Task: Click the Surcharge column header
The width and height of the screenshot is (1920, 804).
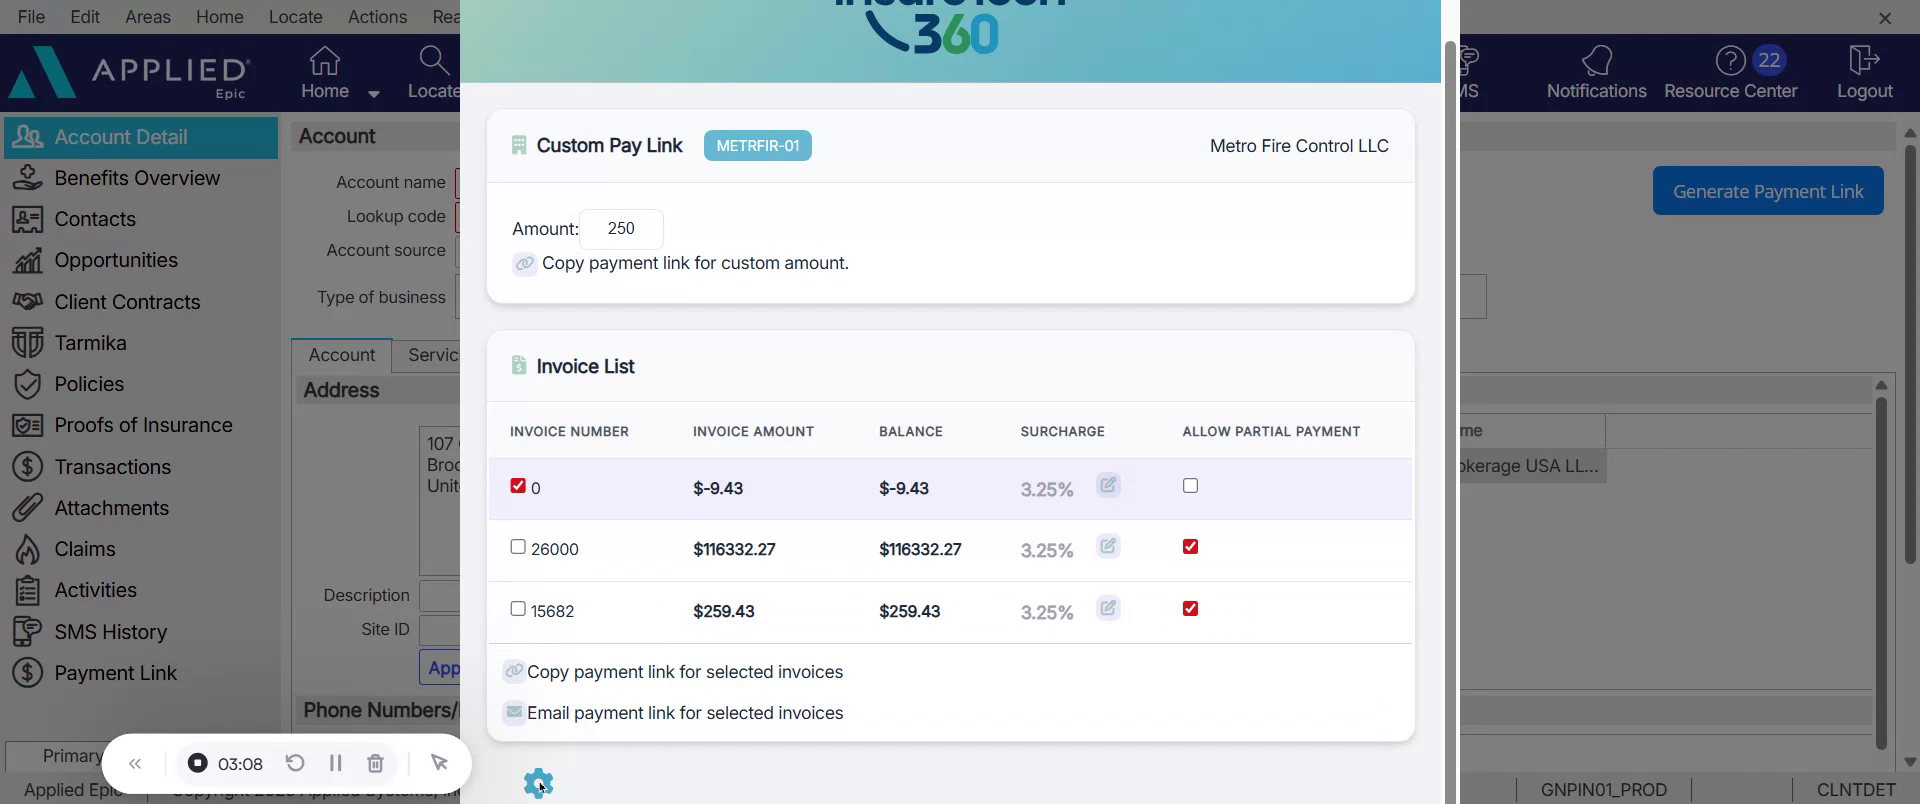Action: [1062, 431]
